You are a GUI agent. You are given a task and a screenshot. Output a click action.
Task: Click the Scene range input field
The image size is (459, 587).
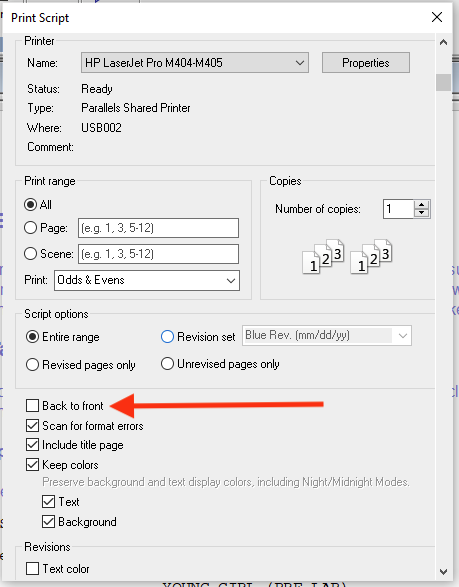coord(158,254)
